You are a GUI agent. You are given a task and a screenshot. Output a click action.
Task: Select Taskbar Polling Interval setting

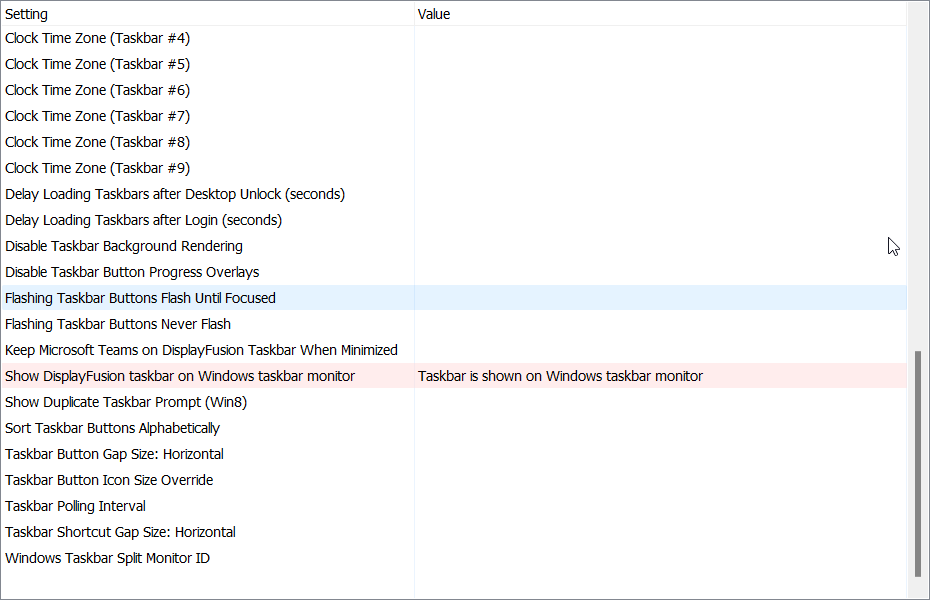coord(75,506)
